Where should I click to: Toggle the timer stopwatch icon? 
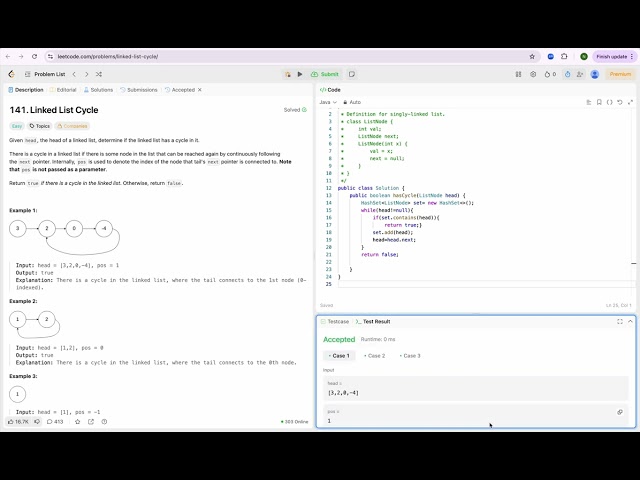click(568, 74)
